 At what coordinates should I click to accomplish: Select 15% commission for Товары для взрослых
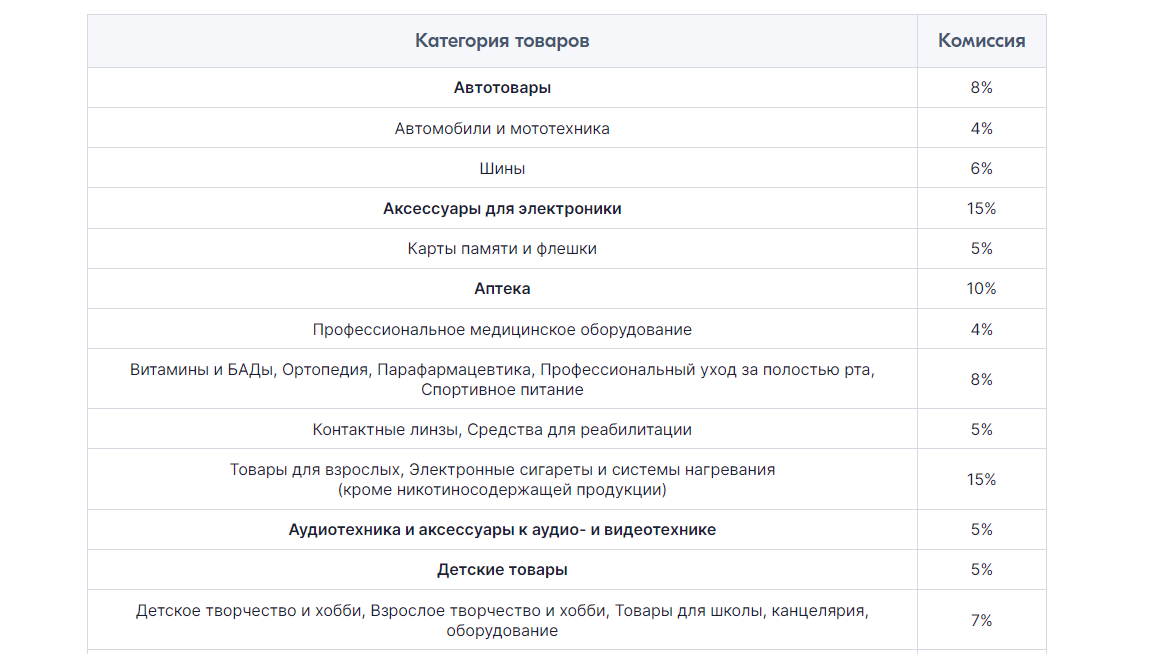[981, 479]
